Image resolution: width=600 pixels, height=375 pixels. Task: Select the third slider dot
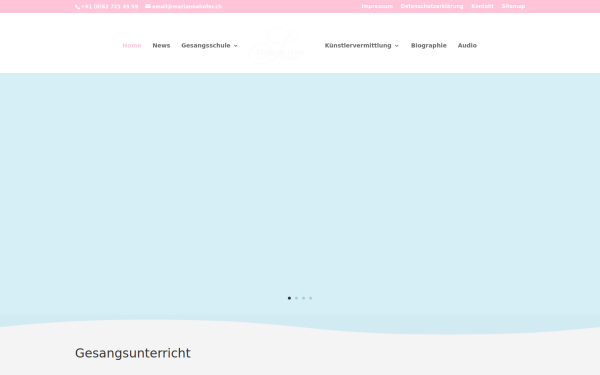point(303,298)
